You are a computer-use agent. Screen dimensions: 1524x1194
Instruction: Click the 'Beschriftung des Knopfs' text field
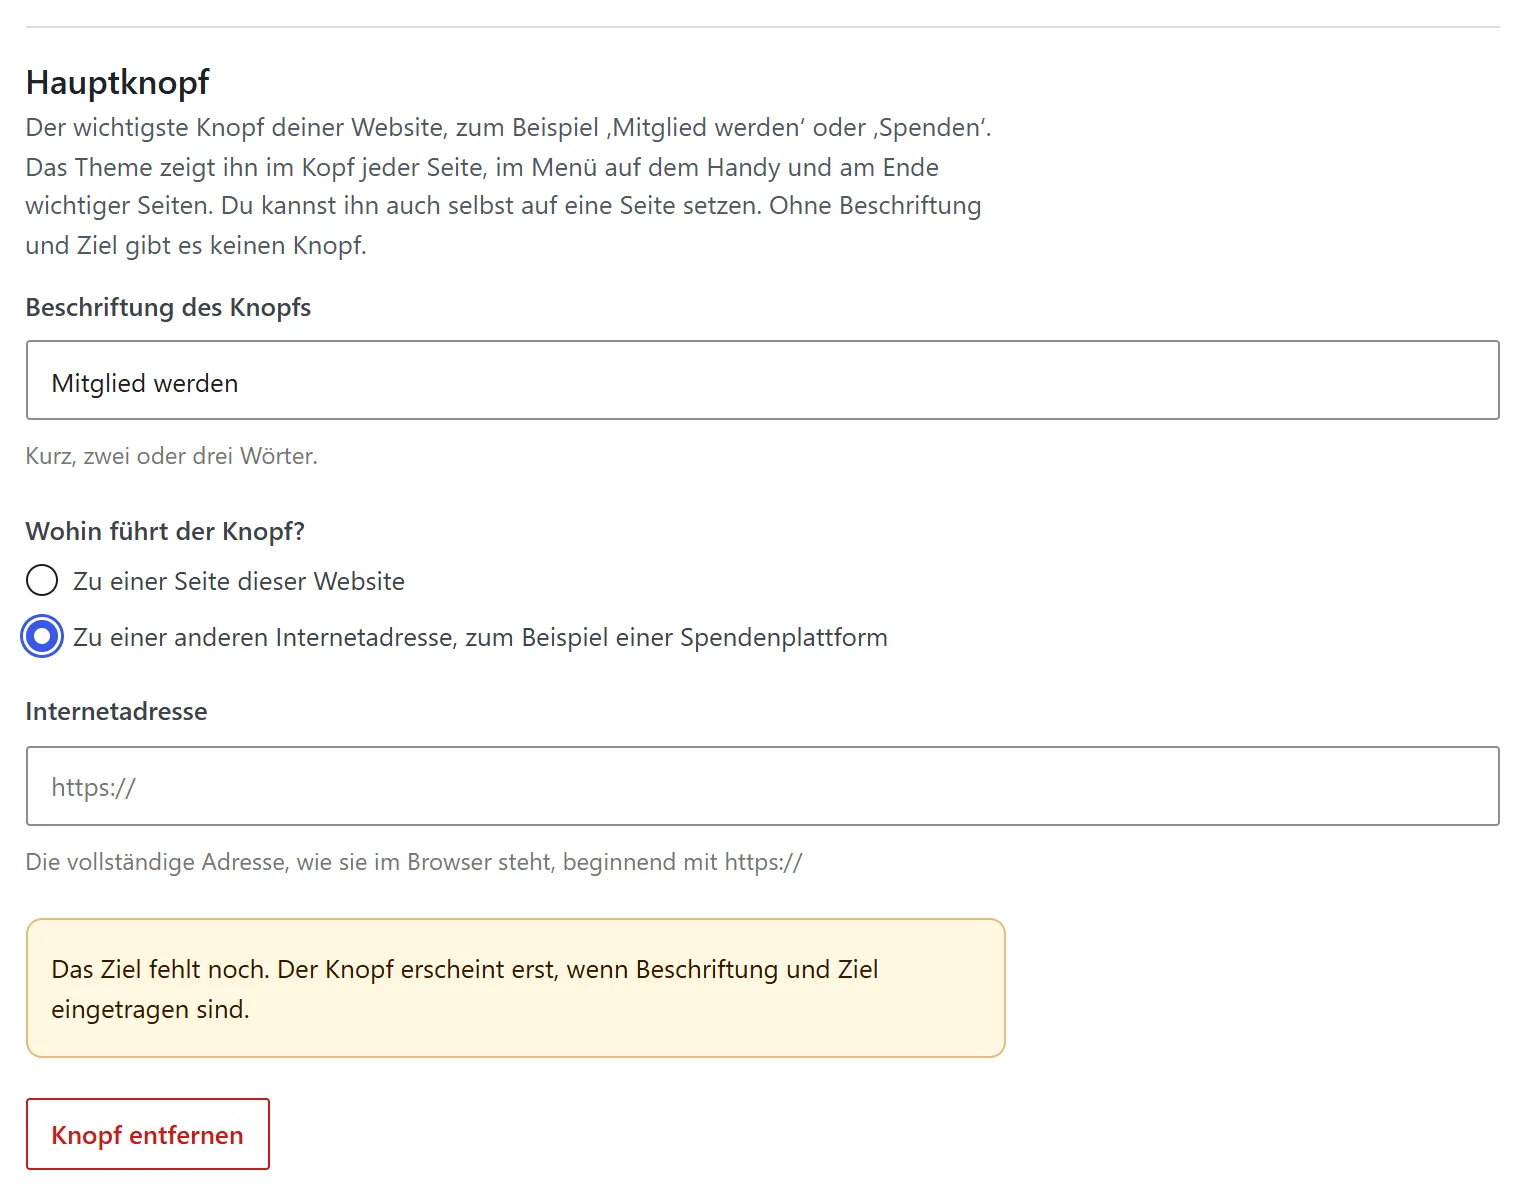(x=762, y=380)
